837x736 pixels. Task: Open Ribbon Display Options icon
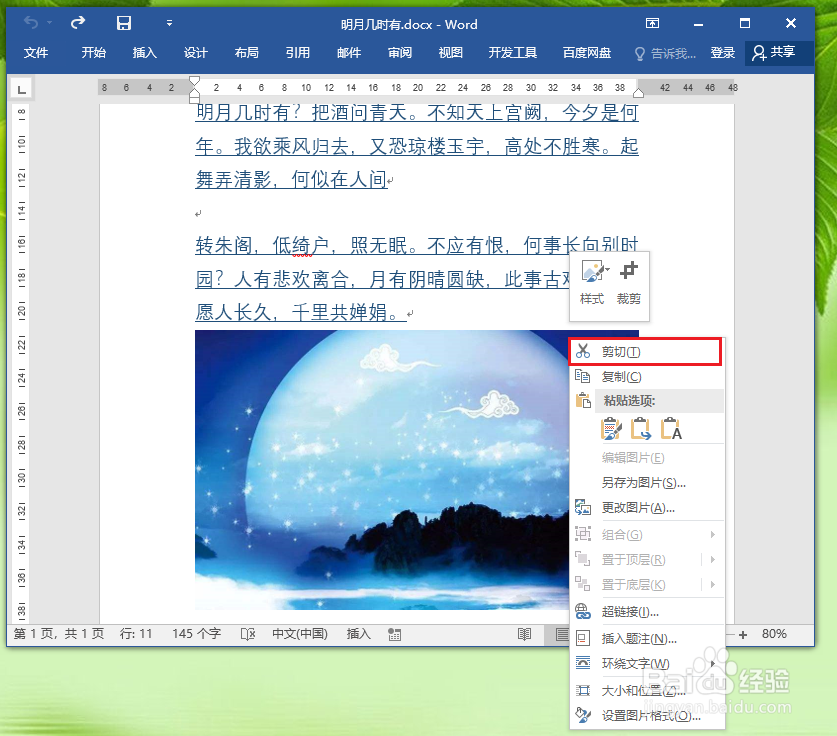coord(652,23)
